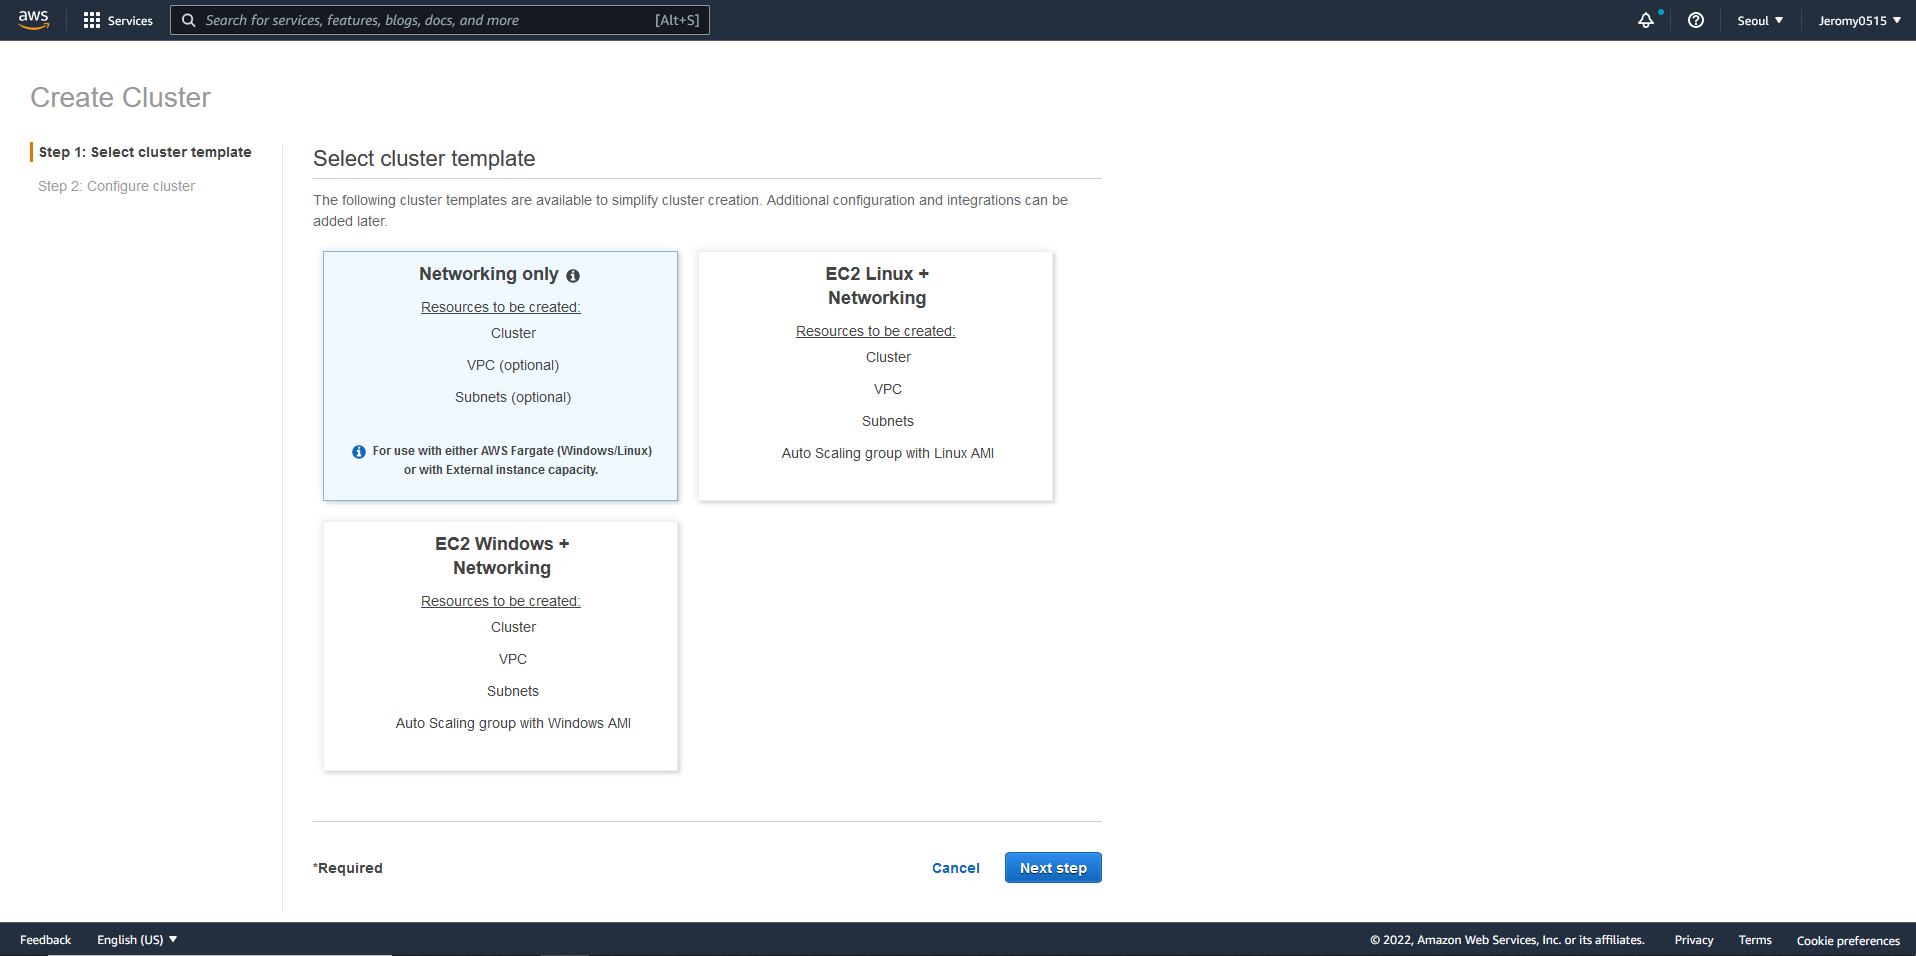Click the Subnets (optional) text
The image size is (1916, 956).
click(x=513, y=397)
